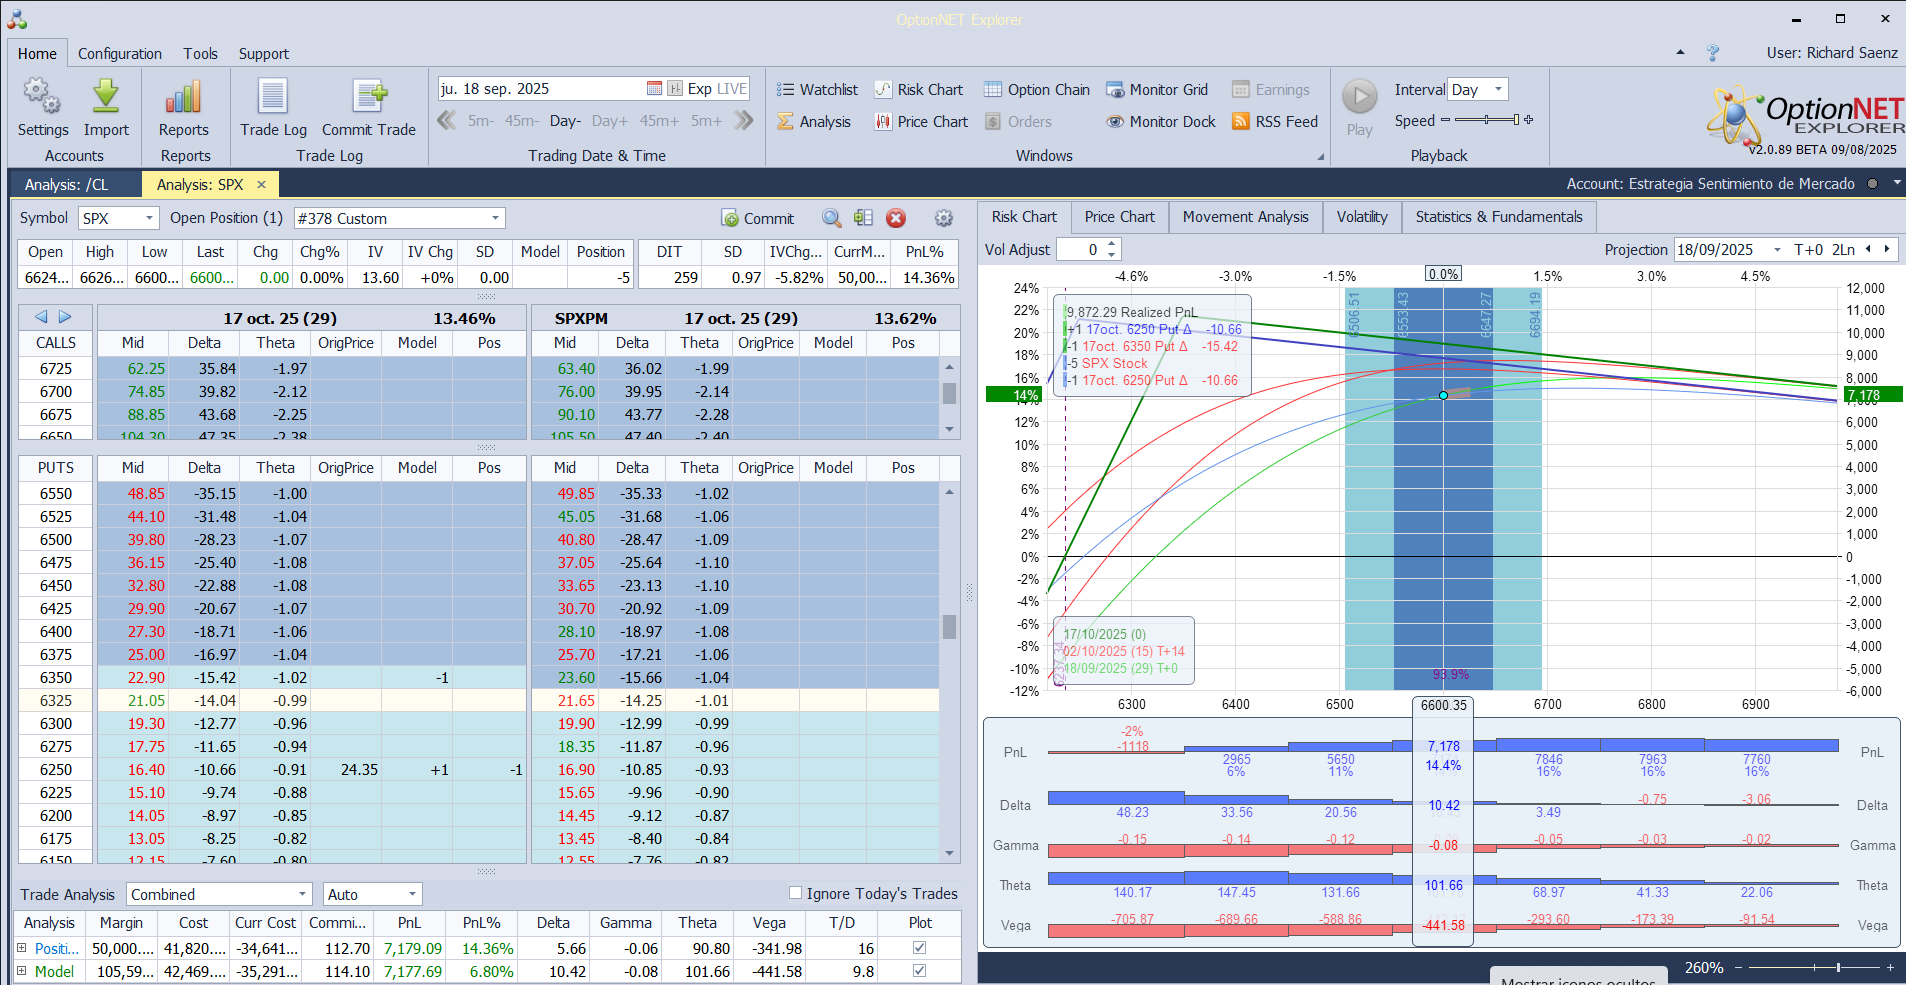1906x985 pixels.
Task: Click the green columns icon beside magnifier
Action: tap(864, 218)
